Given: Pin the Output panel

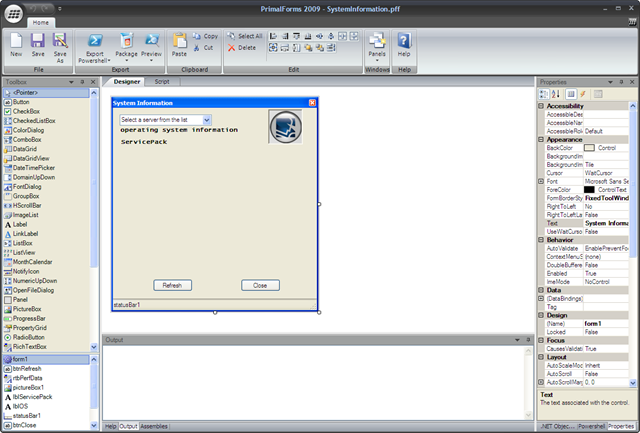Looking at the screenshot, I should 528,340.
